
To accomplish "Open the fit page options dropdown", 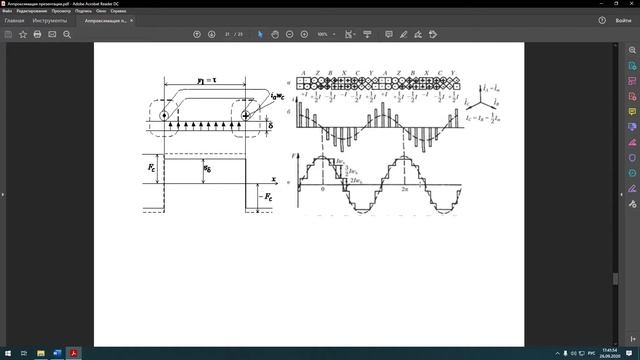I will coord(350,35).
